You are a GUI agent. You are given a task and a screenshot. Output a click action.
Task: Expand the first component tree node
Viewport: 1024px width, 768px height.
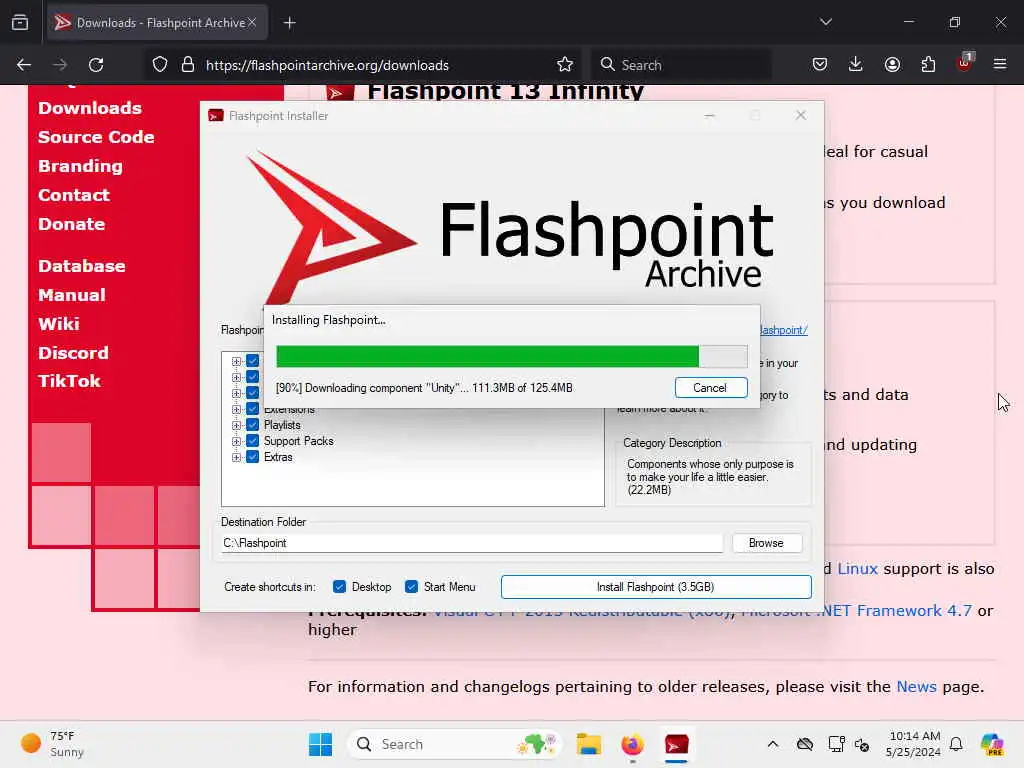[236, 361]
